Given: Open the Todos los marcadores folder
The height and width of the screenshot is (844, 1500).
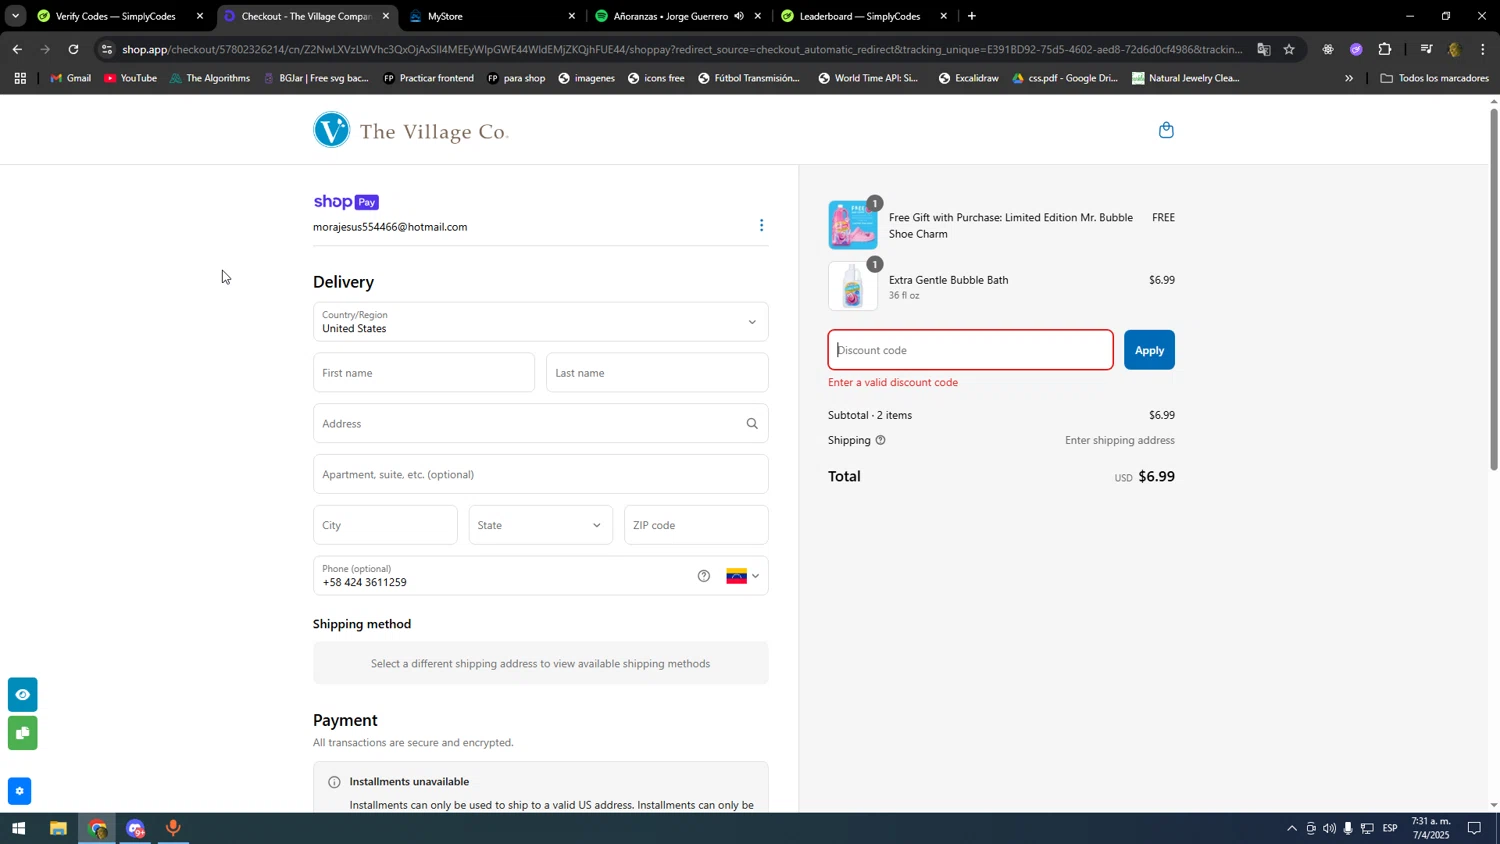Looking at the screenshot, I should coord(1434,78).
